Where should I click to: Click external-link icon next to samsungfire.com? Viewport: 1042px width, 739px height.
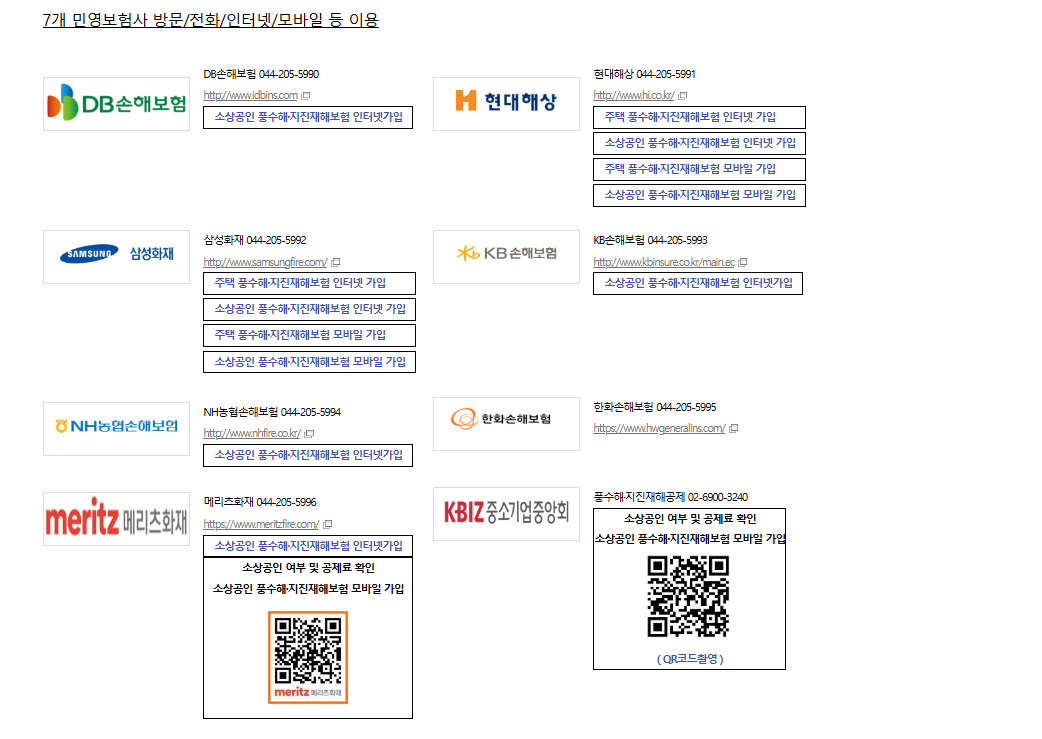pyautogui.click(x=336, y=263)
